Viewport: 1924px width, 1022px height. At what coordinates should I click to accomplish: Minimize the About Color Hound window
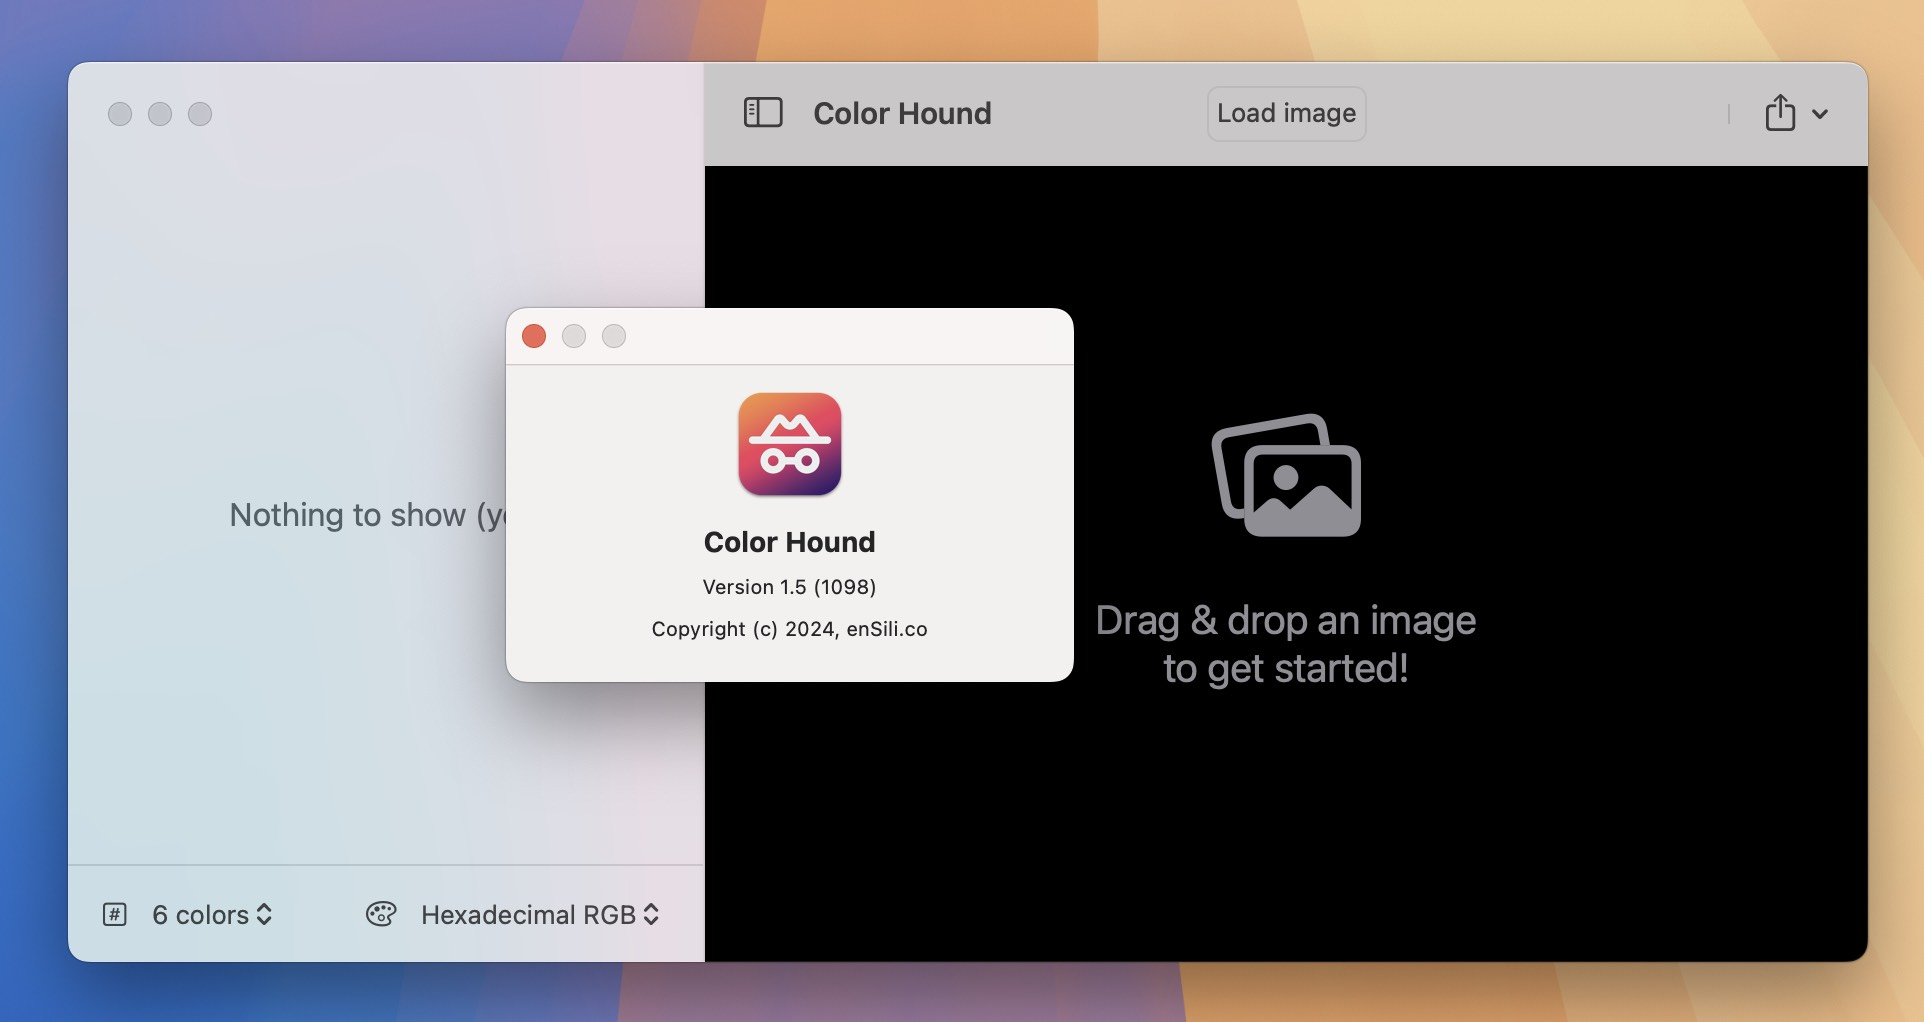tap(574, 336)
